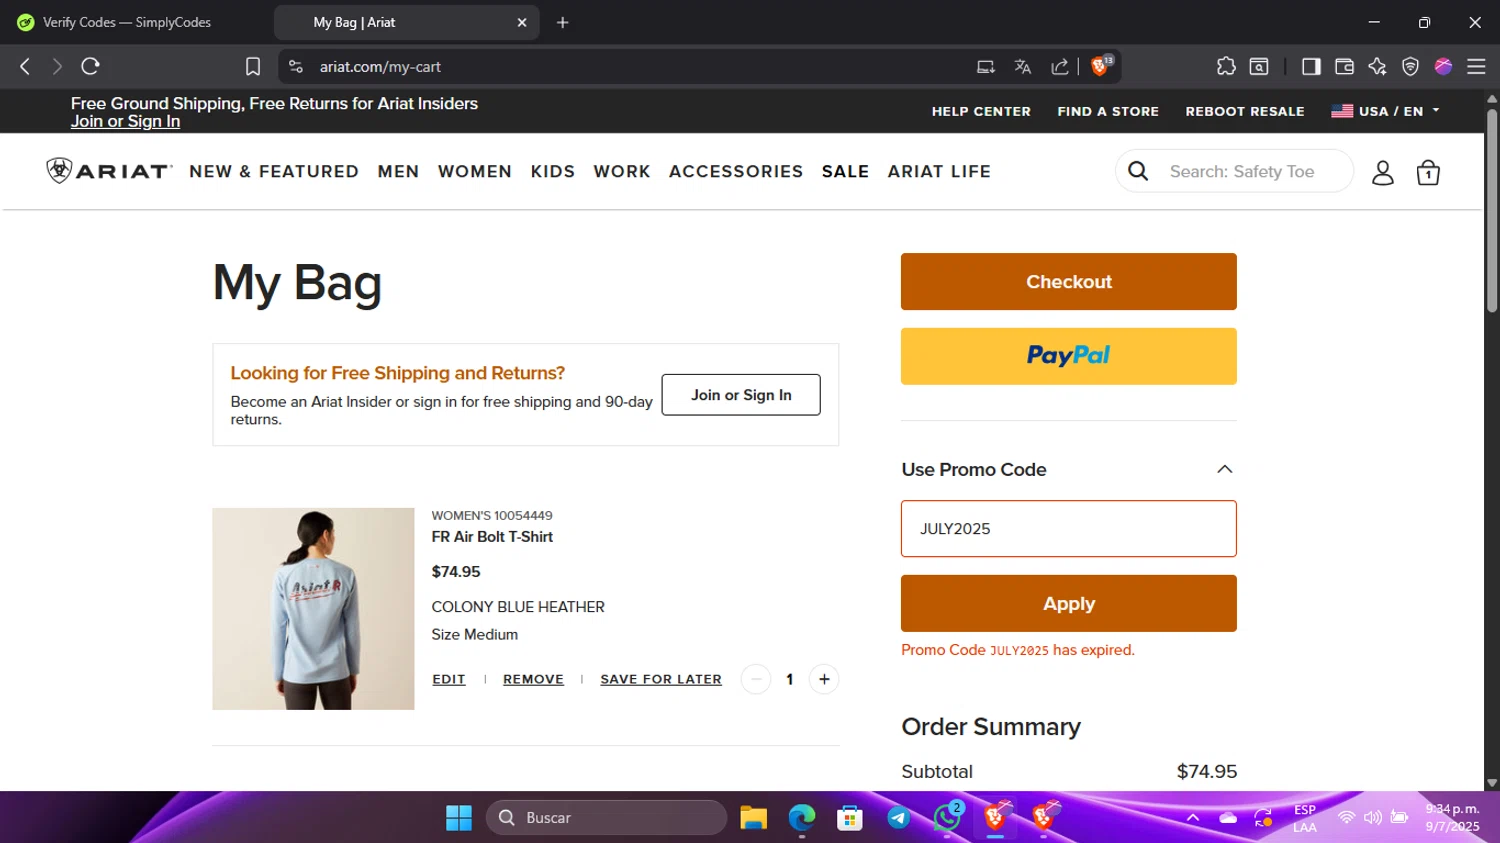Click EDIT for the FR Air Bolt T-Shirt
This screenshot has width=1500, height=843.
(449, 679)
